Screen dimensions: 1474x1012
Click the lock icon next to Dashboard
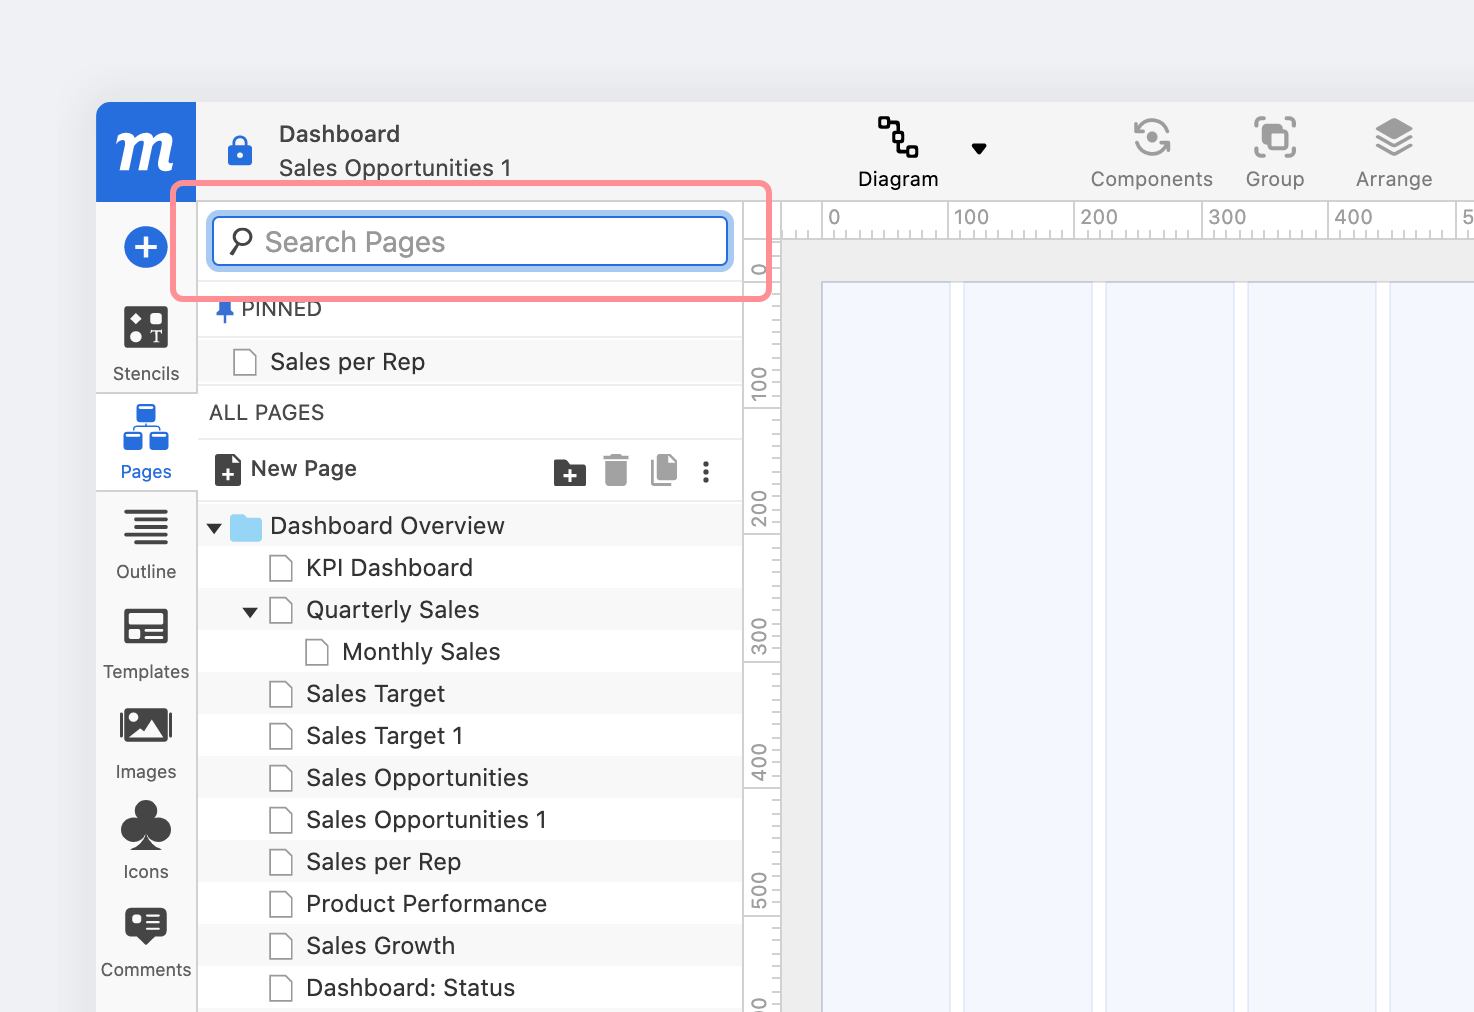point(240,150)
